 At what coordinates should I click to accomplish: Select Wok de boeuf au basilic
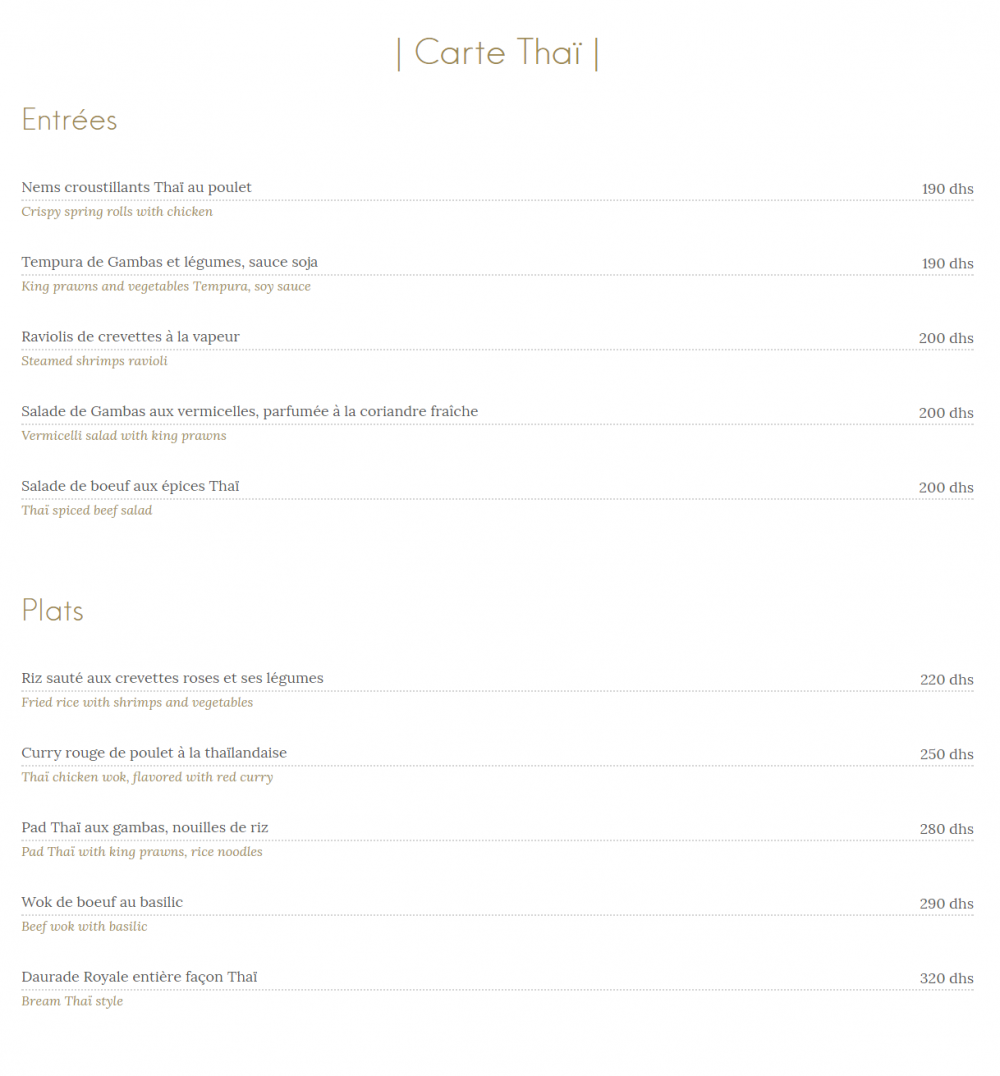[102, 903]
